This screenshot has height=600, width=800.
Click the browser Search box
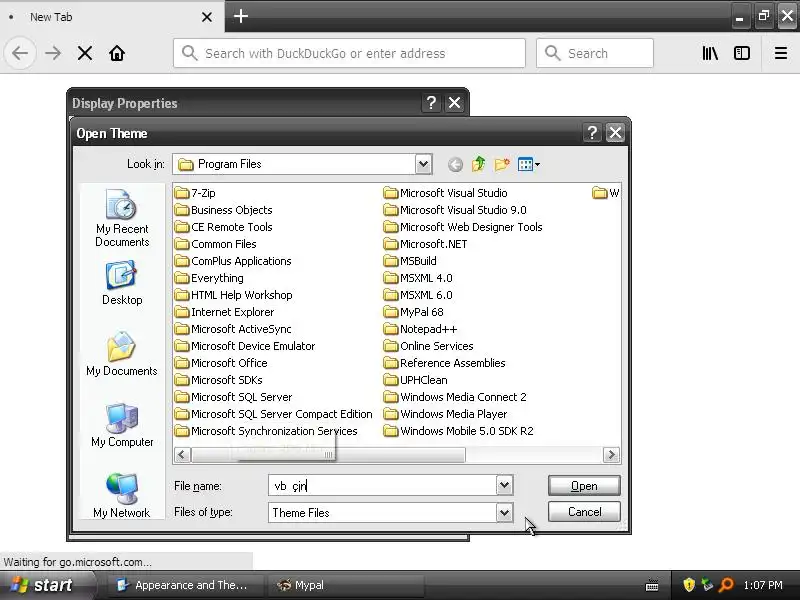[595, 53]
